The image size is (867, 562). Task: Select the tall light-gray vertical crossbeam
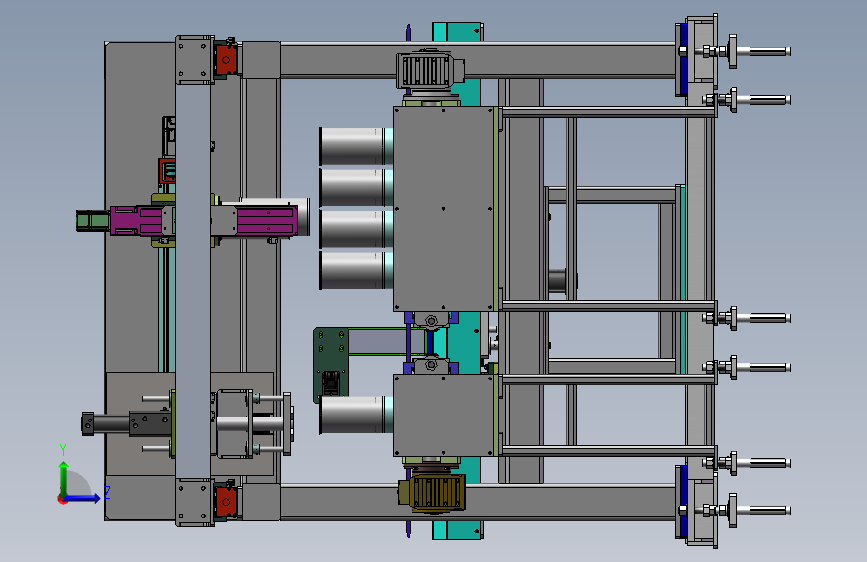click(193, 281)
